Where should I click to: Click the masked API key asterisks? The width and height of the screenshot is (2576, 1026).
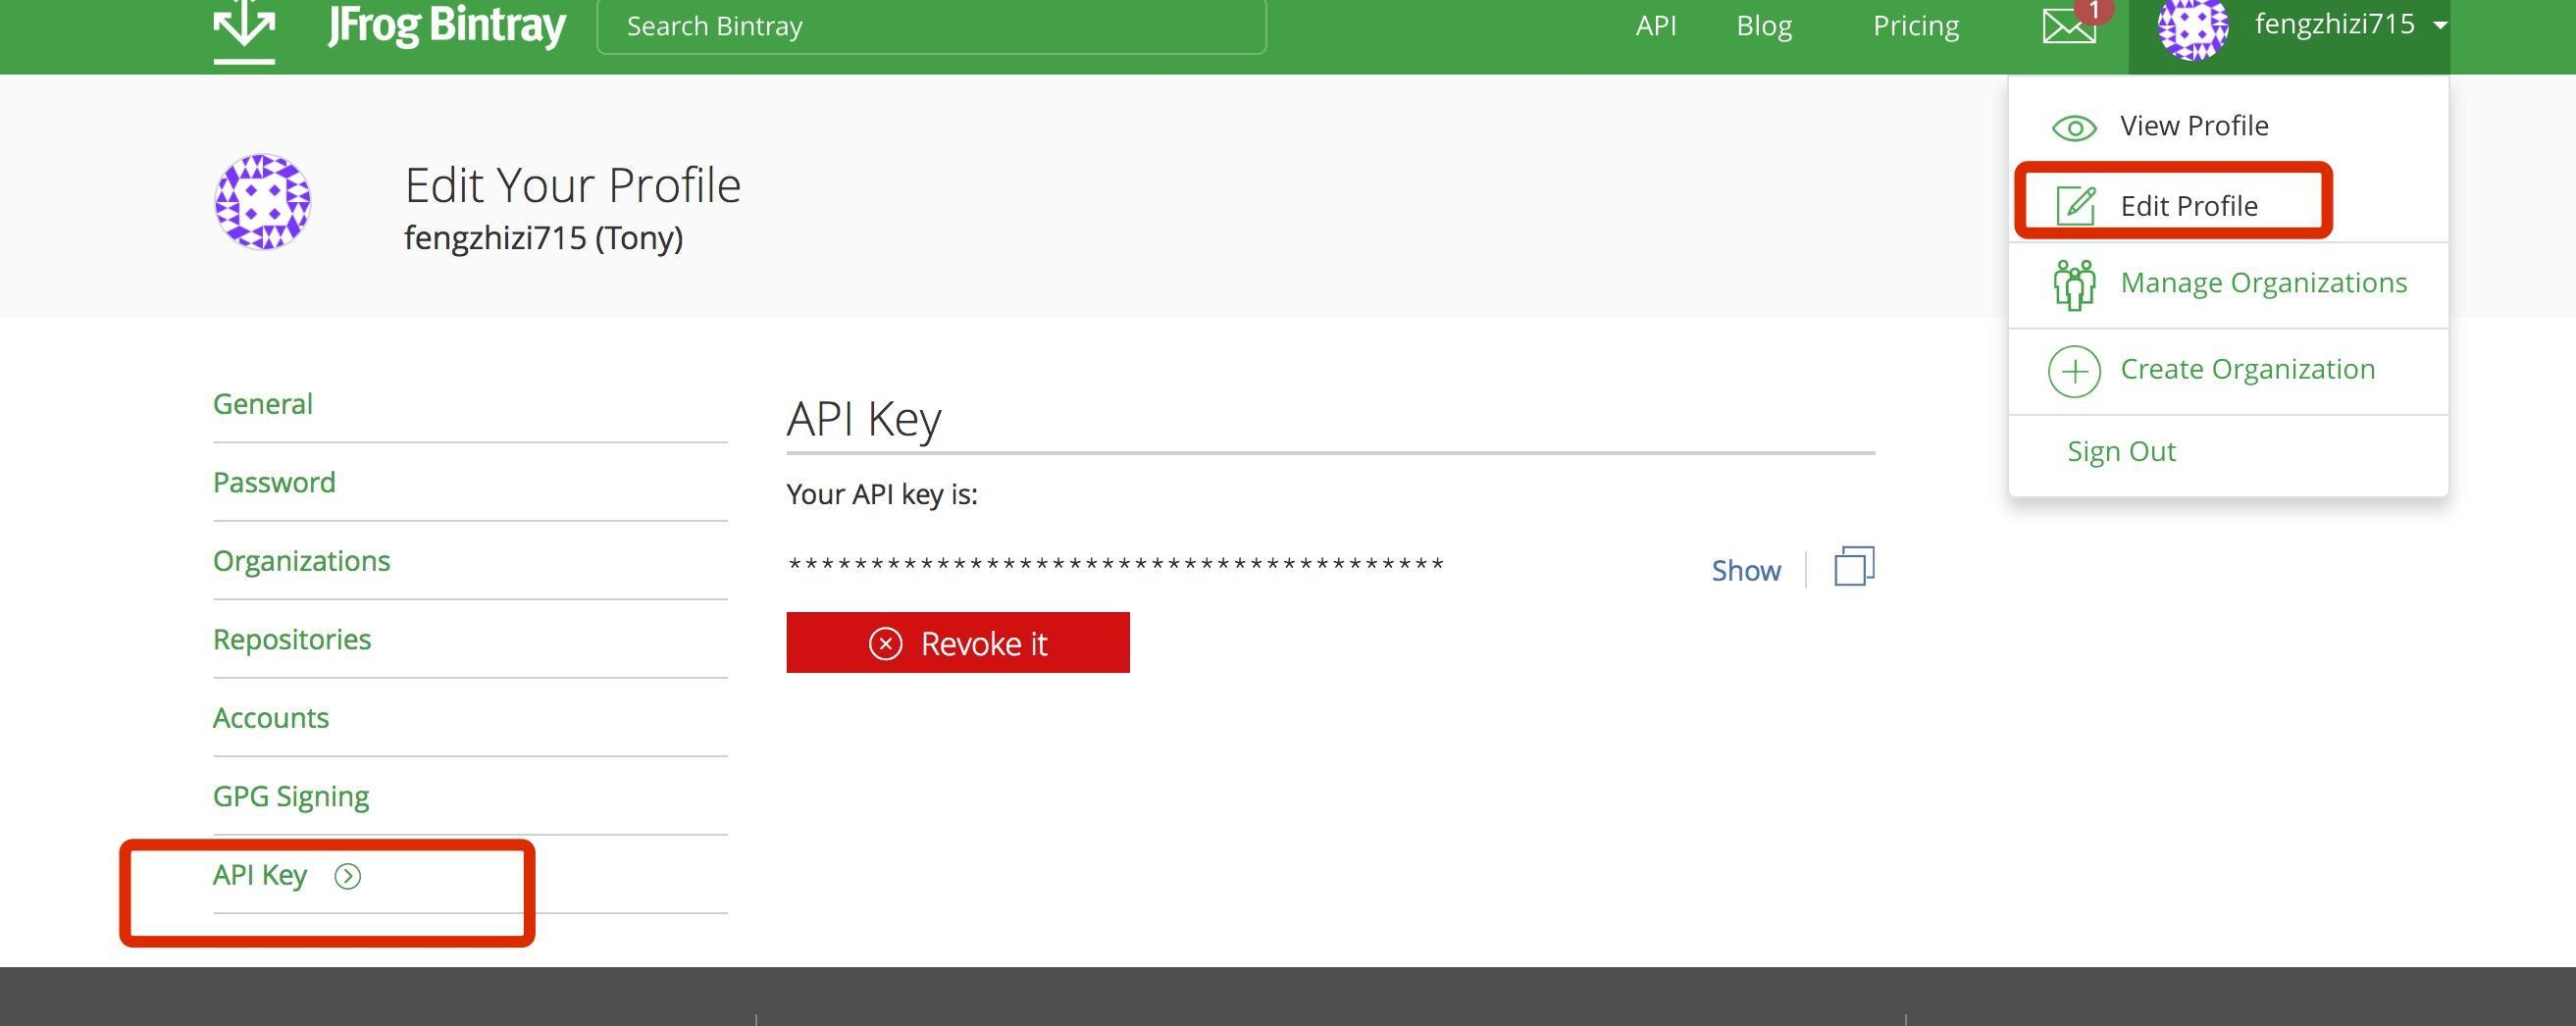(1116, 564)
